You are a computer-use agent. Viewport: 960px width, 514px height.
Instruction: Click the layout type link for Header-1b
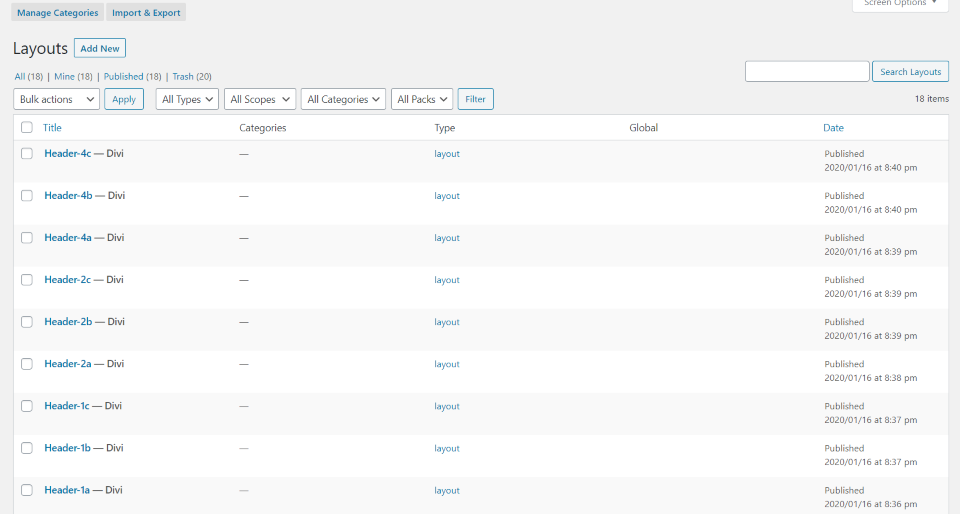point(447,449)
